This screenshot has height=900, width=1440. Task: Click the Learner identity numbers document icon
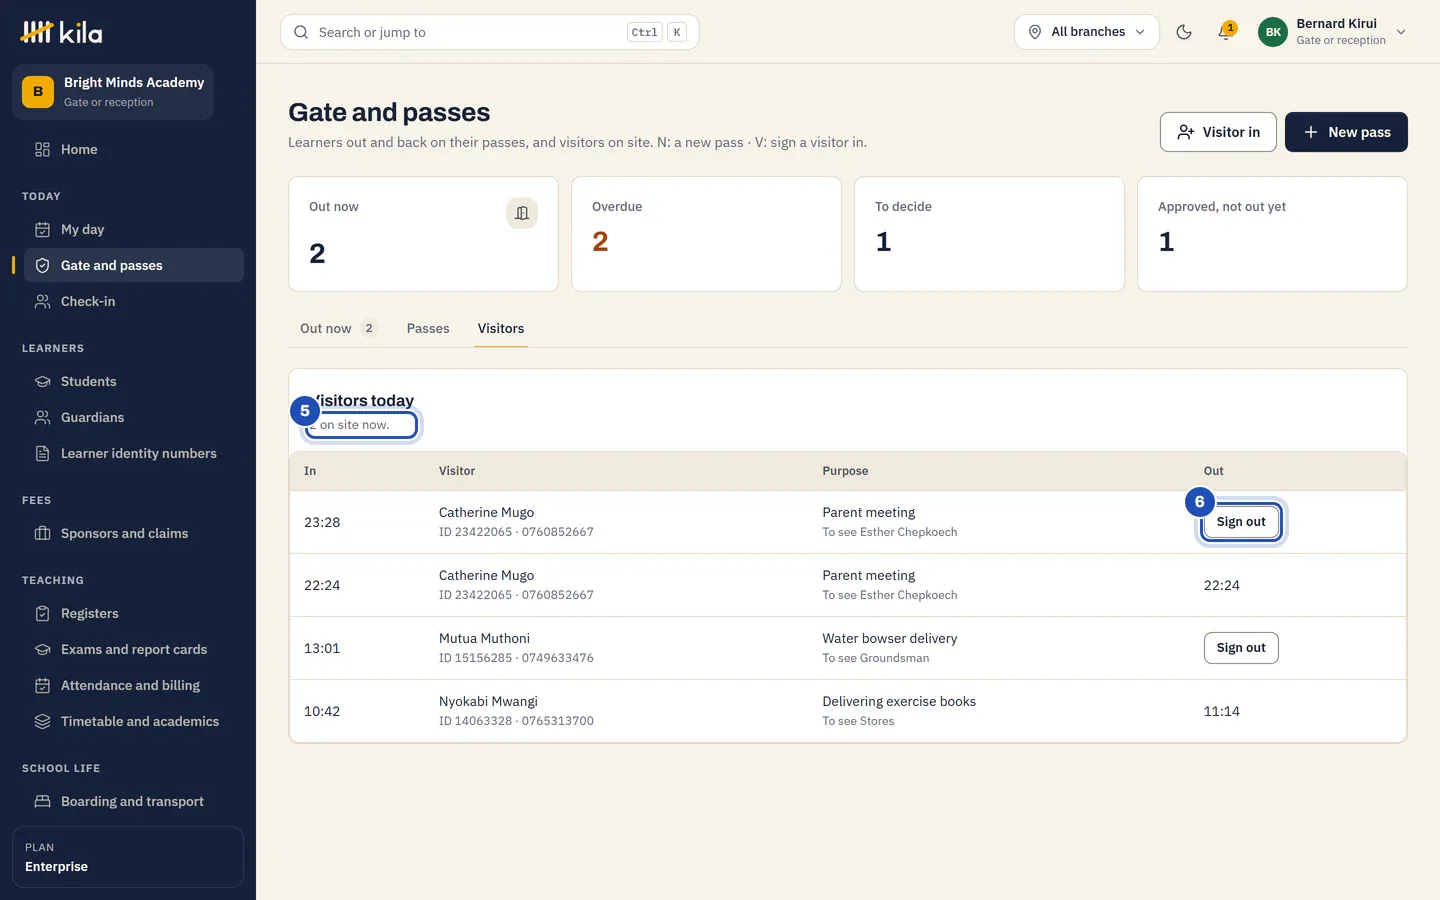click(42, 453)
